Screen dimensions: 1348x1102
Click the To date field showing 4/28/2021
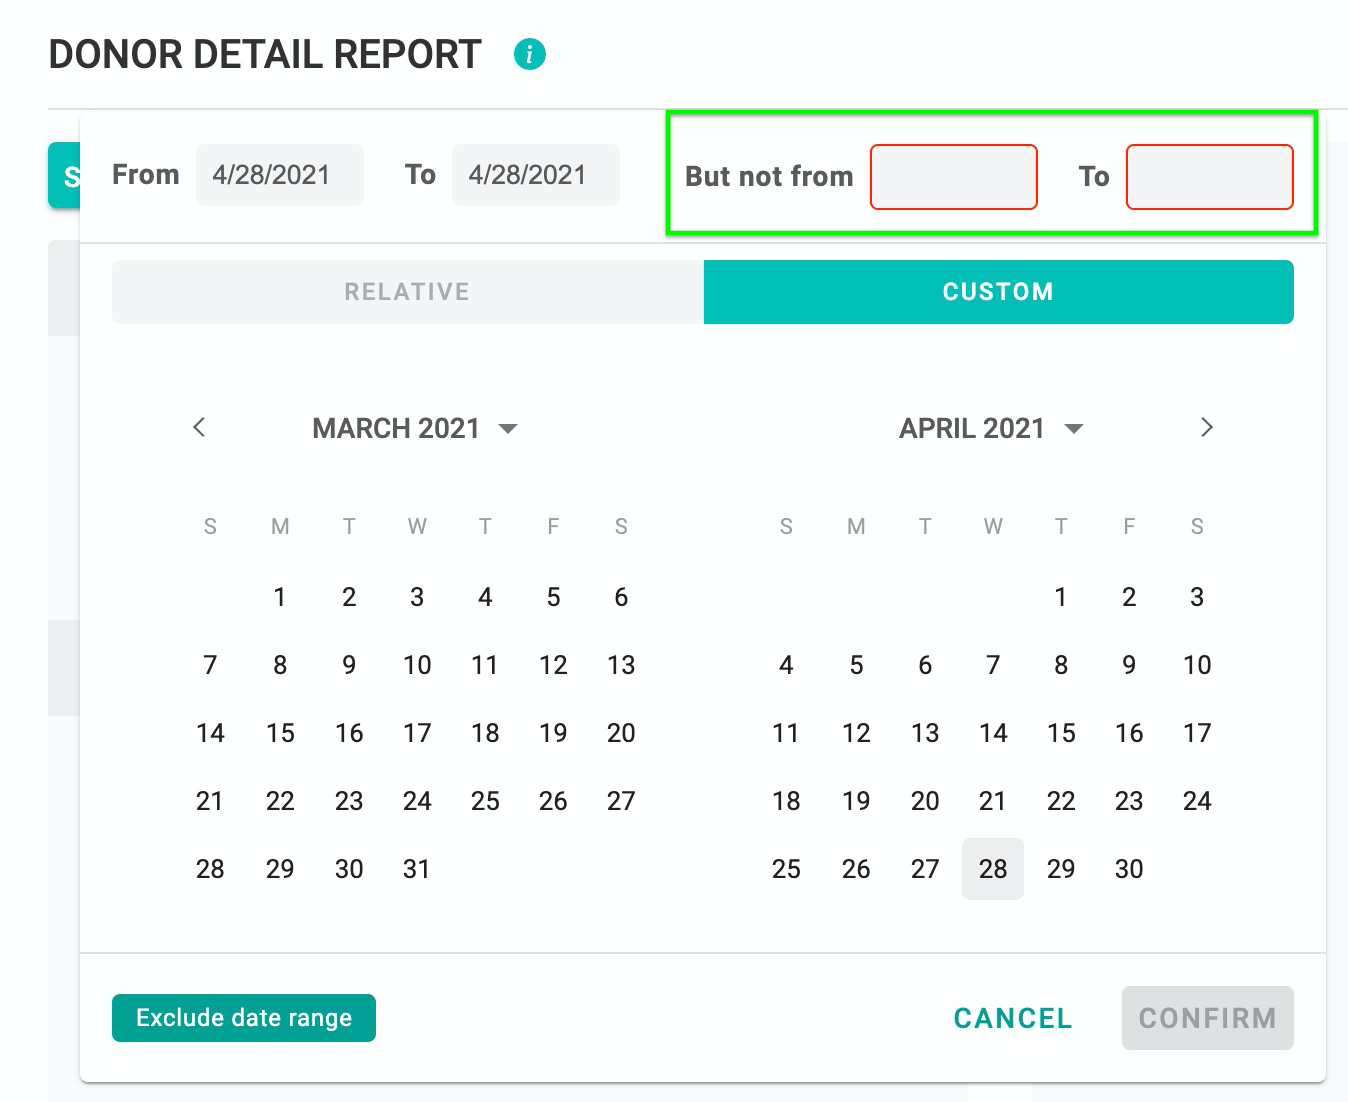[535, 175]
